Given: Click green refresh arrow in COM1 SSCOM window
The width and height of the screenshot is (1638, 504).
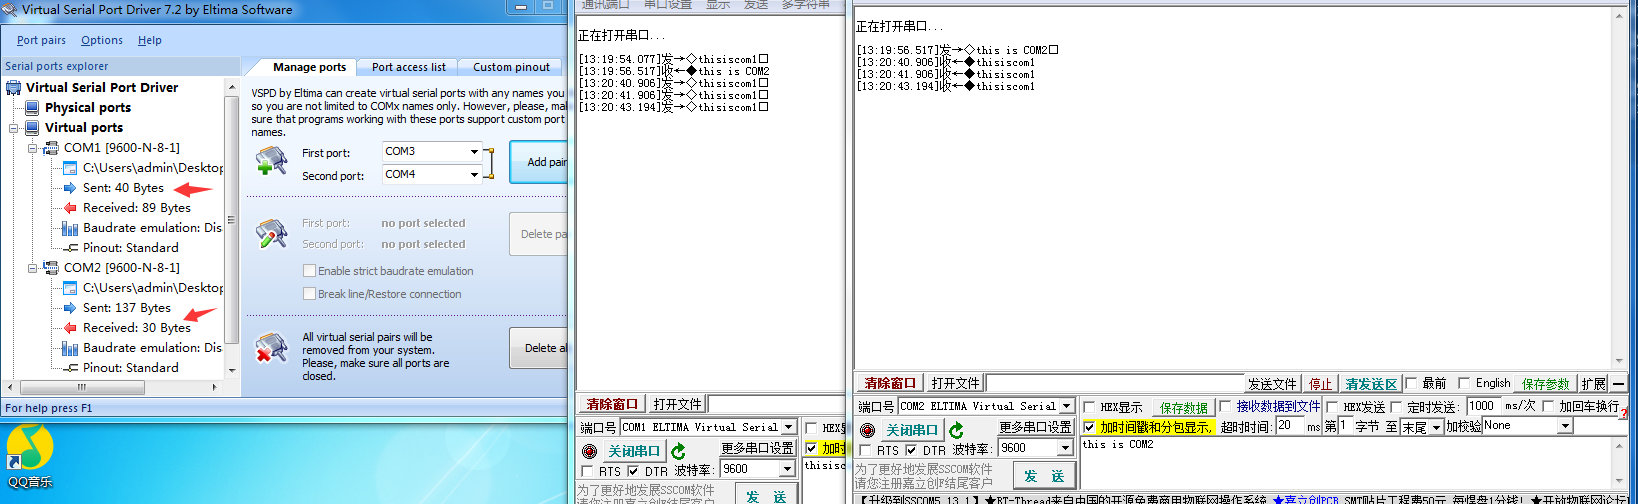Looking at the screenshot, I should coord(678,451).
